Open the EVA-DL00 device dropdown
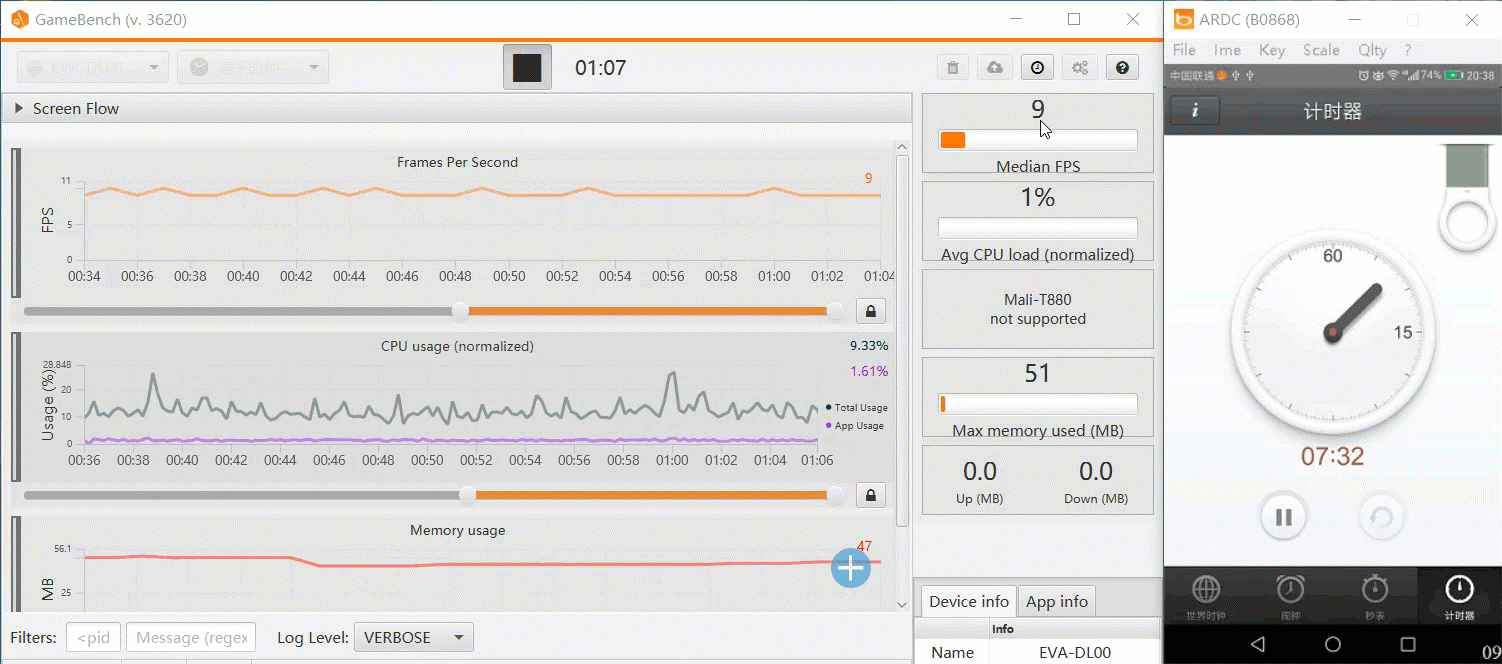This screenshot has height=664, width=1502. coord(92,67)
